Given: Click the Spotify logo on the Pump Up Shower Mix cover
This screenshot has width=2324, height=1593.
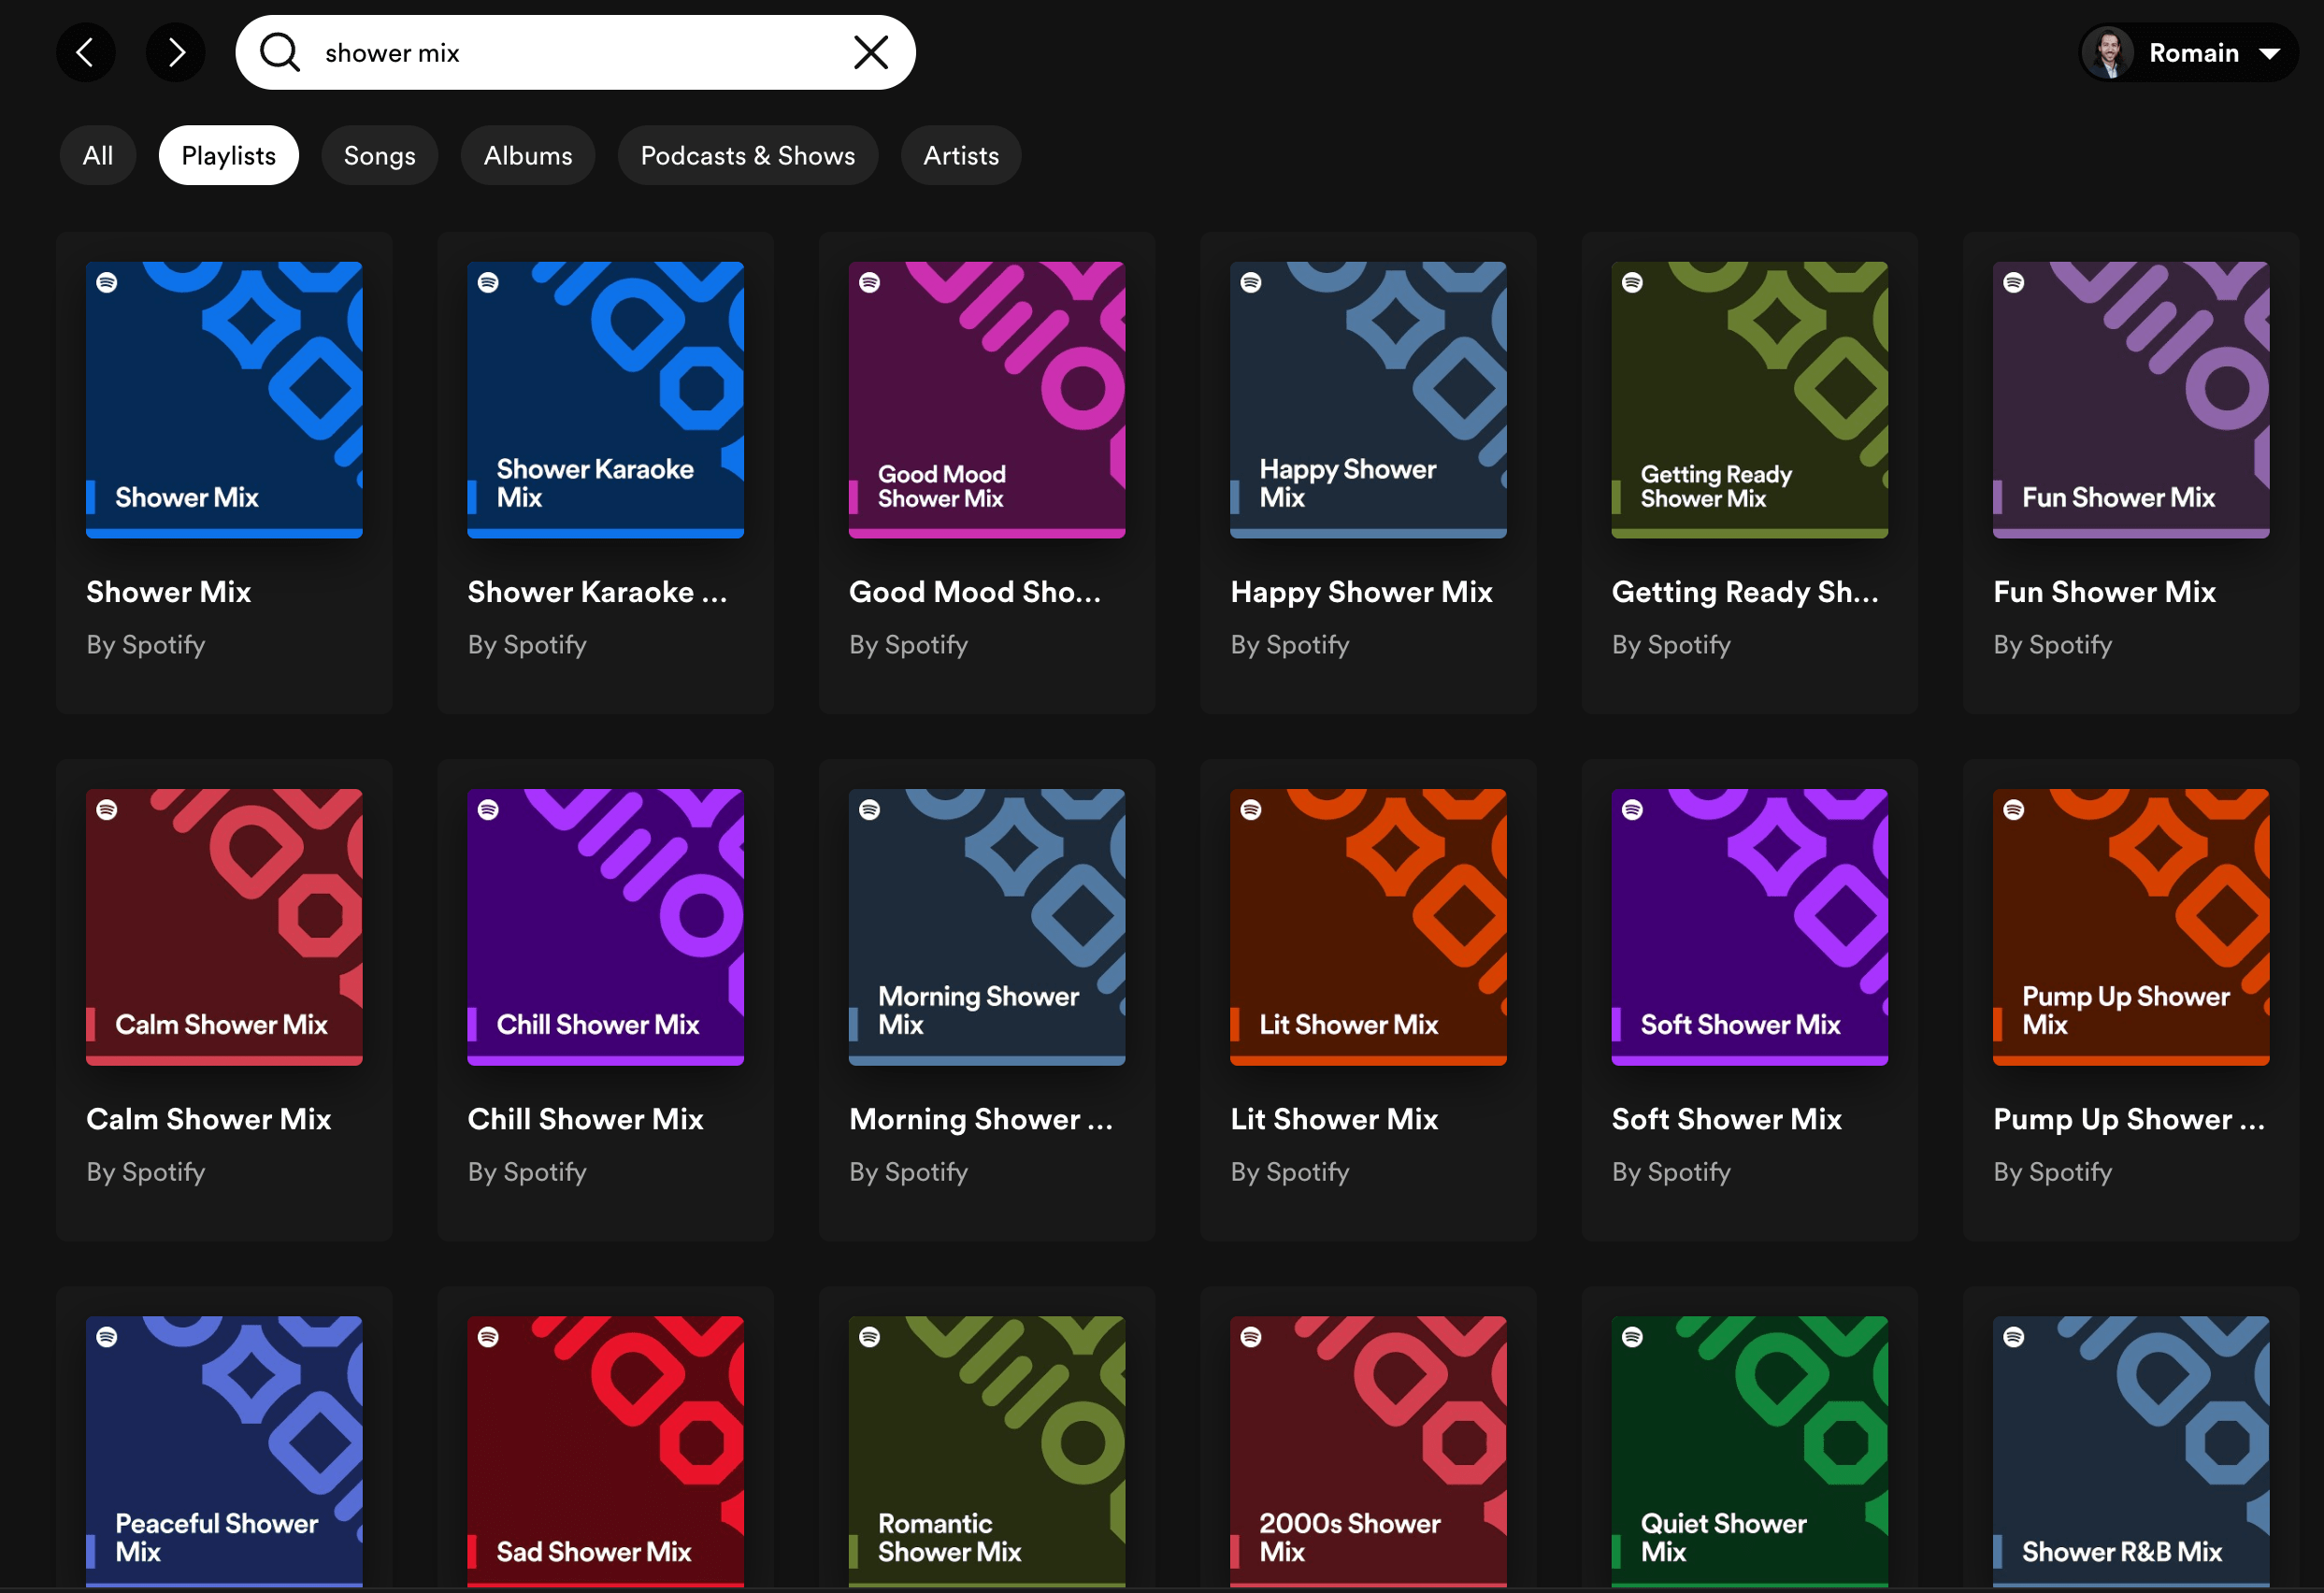Looking at the screenshot, I should point(2015,811).
